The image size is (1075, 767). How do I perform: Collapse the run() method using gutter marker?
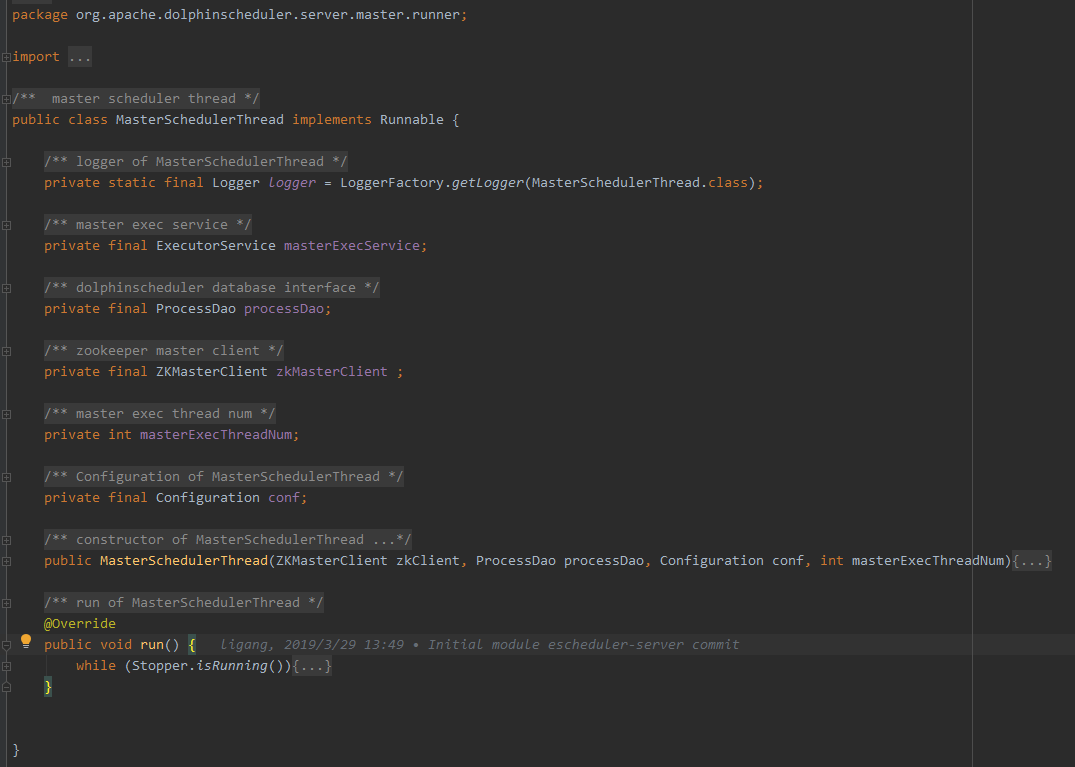pyautogui.click(x=6, y=645)
